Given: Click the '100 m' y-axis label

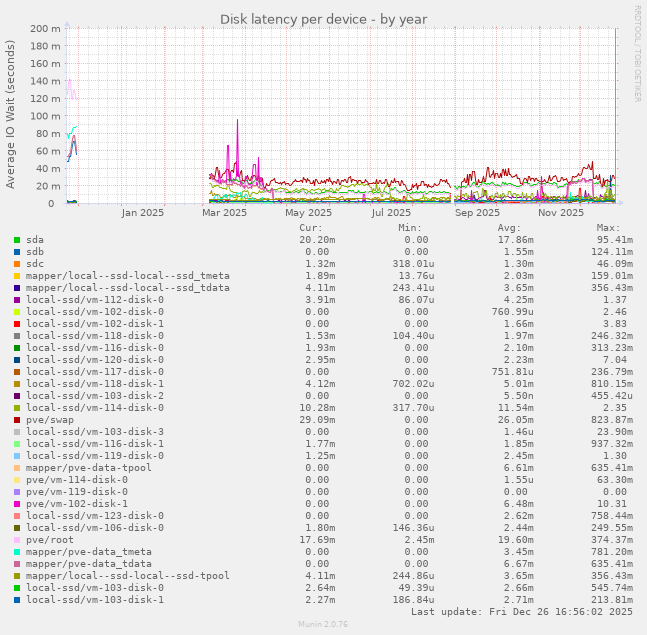Looking at the screenshot, I should click(x=45, y=116).
